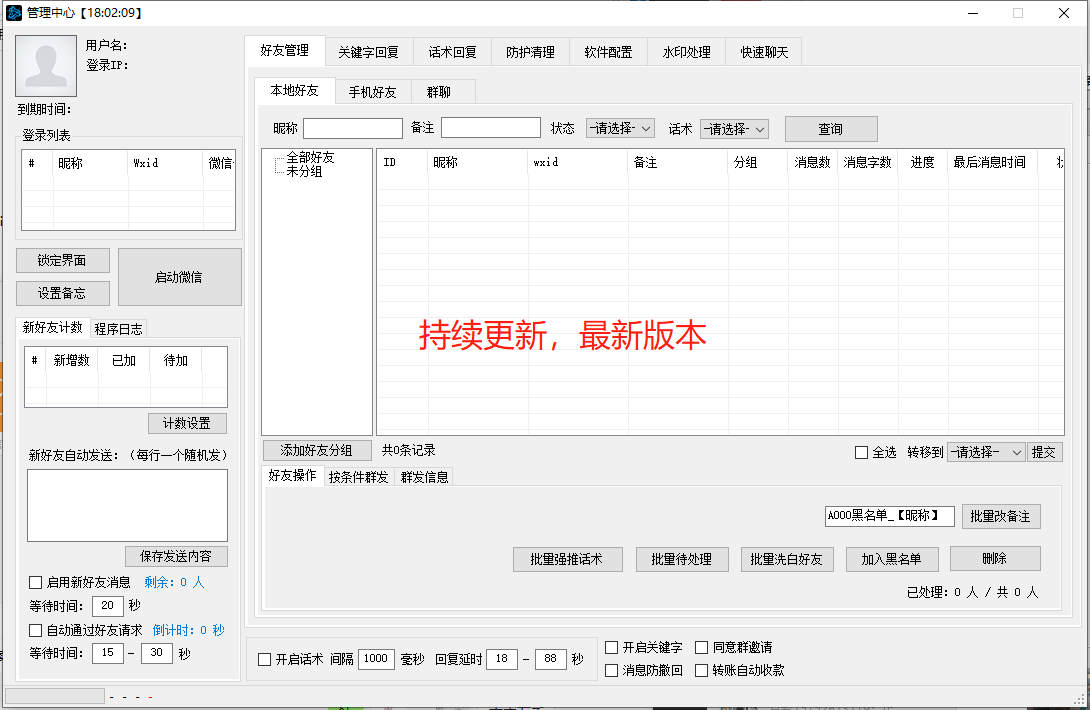Open the 软件配置 tab
The width and height of the screenshot is (1090, 710).
(608, 52)
